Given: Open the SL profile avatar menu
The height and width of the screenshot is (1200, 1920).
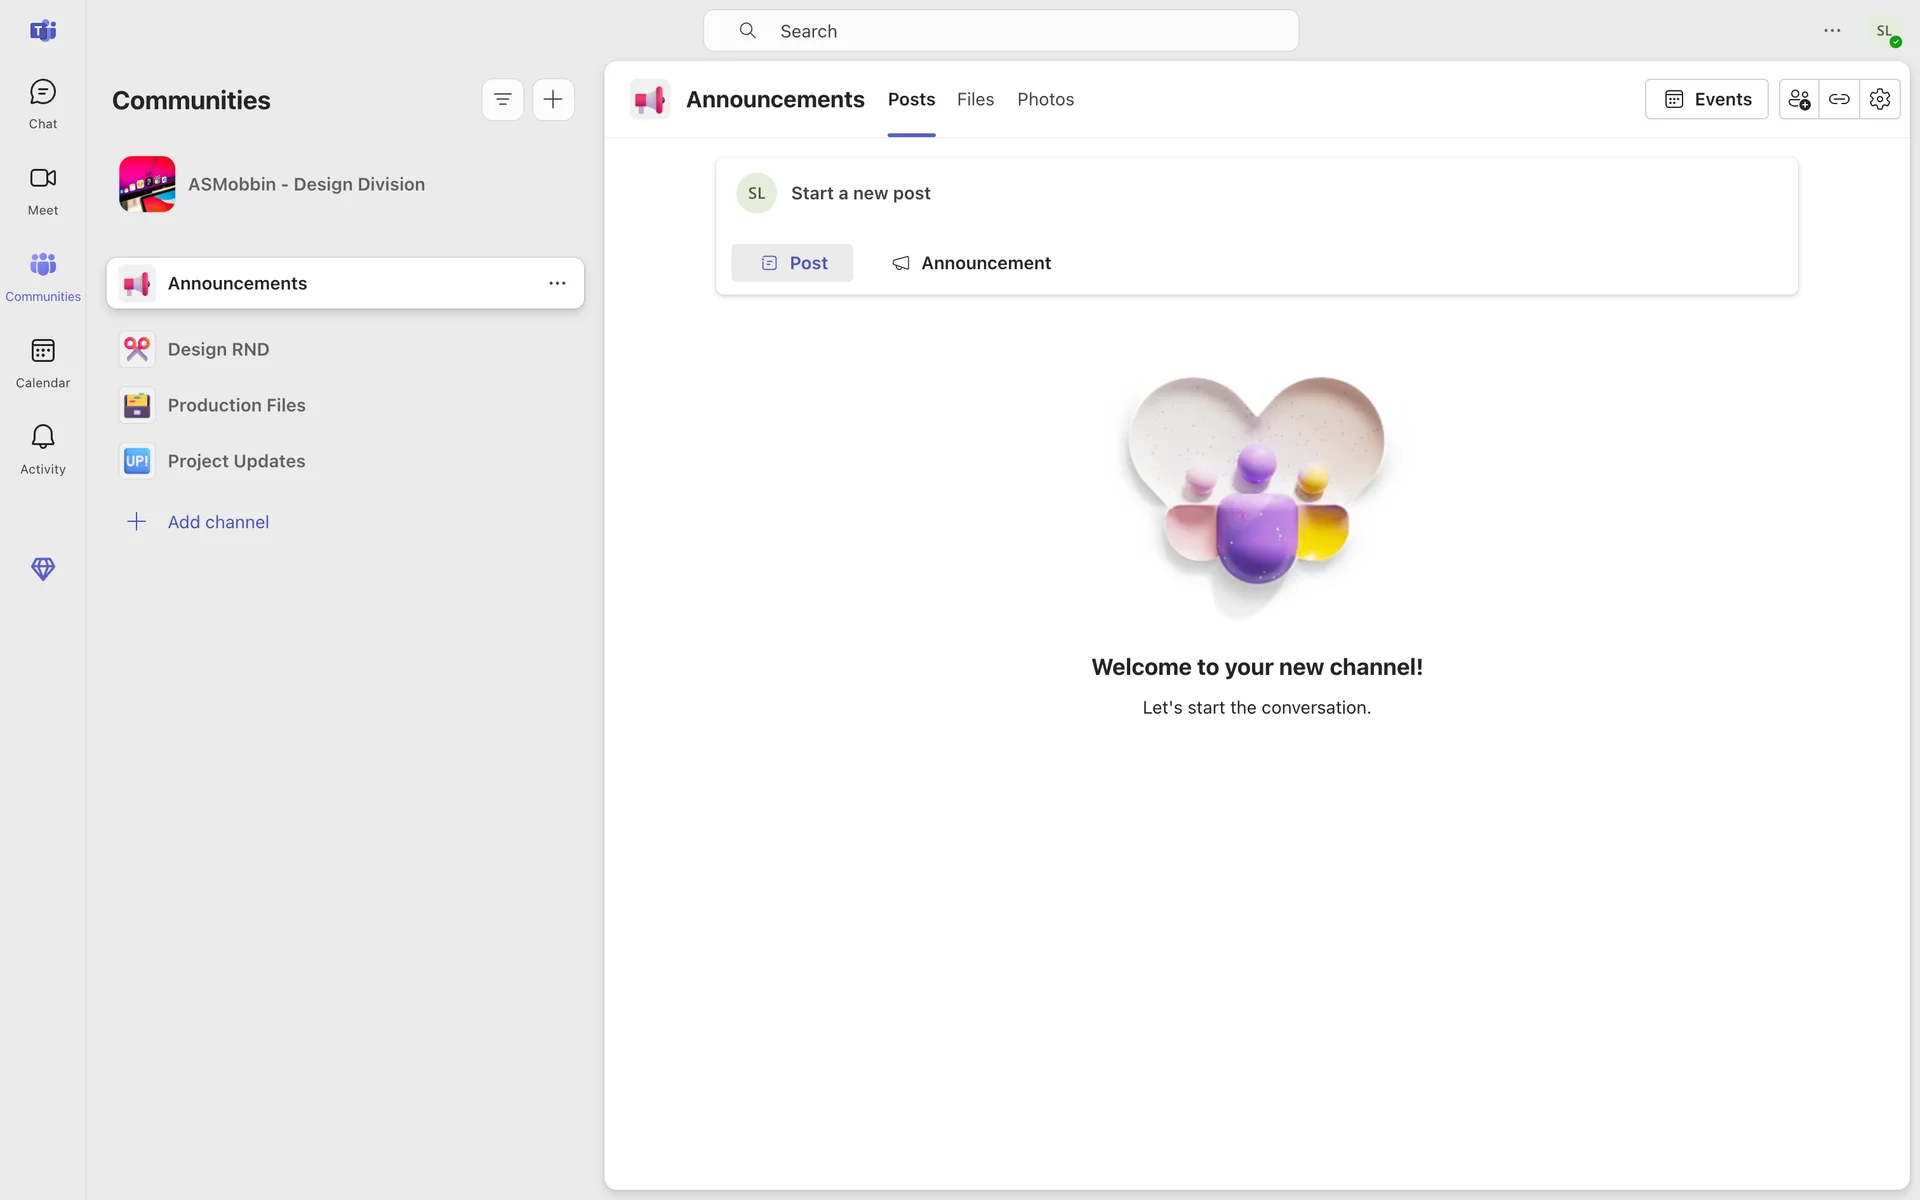Looking at the screenshot, I should coord(1884,31).
